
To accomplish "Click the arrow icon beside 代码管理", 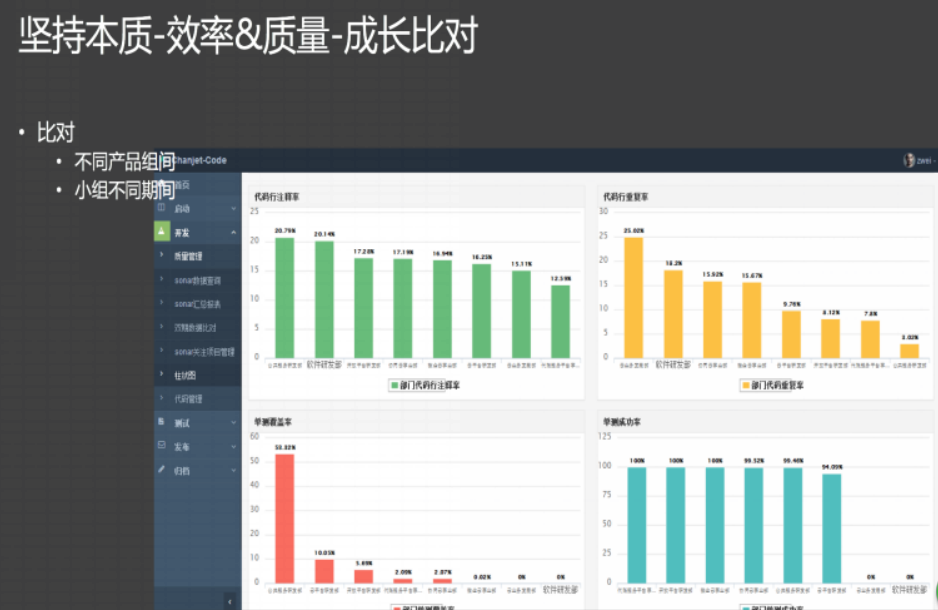I will pos(162,398).
